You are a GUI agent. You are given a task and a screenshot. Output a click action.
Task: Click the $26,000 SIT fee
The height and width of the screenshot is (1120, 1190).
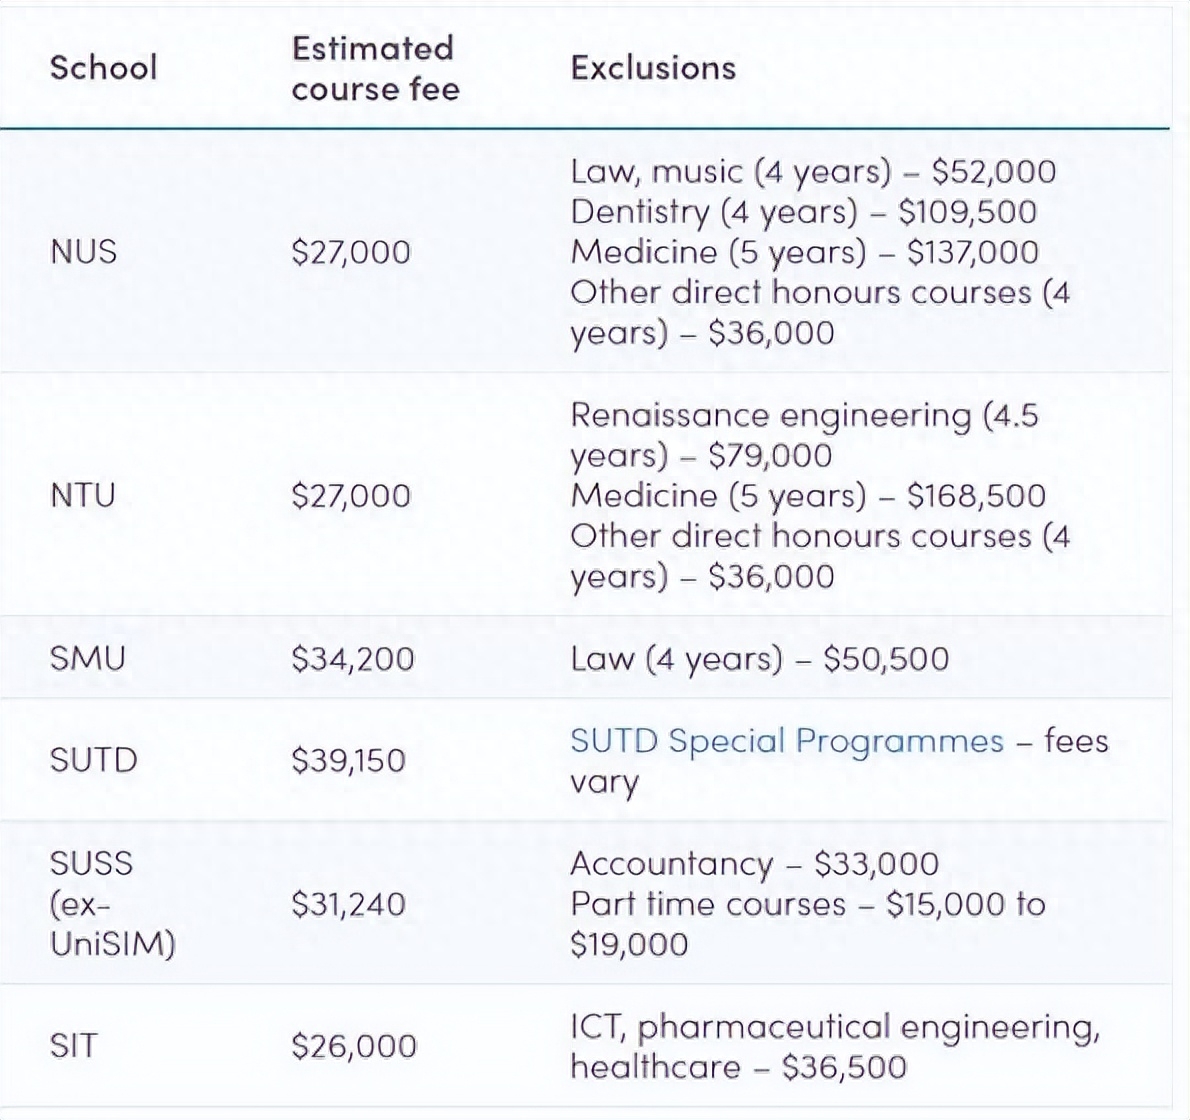click(x=353, y=1046)
